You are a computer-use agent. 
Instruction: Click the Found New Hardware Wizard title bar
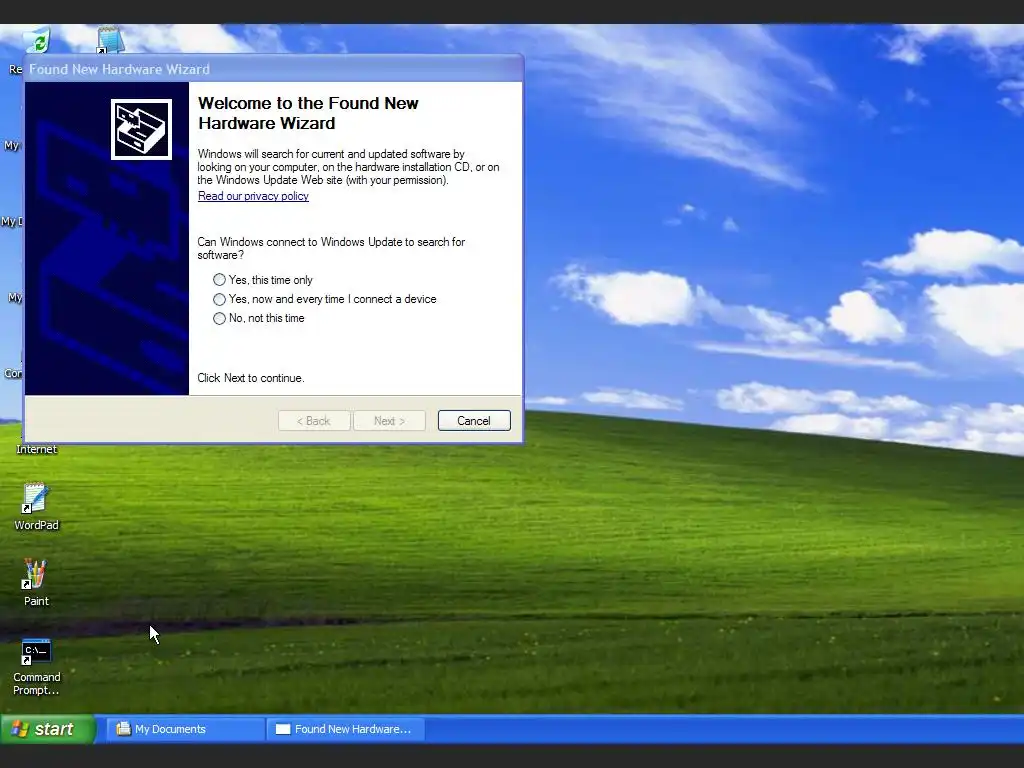[x=273, y=69]
